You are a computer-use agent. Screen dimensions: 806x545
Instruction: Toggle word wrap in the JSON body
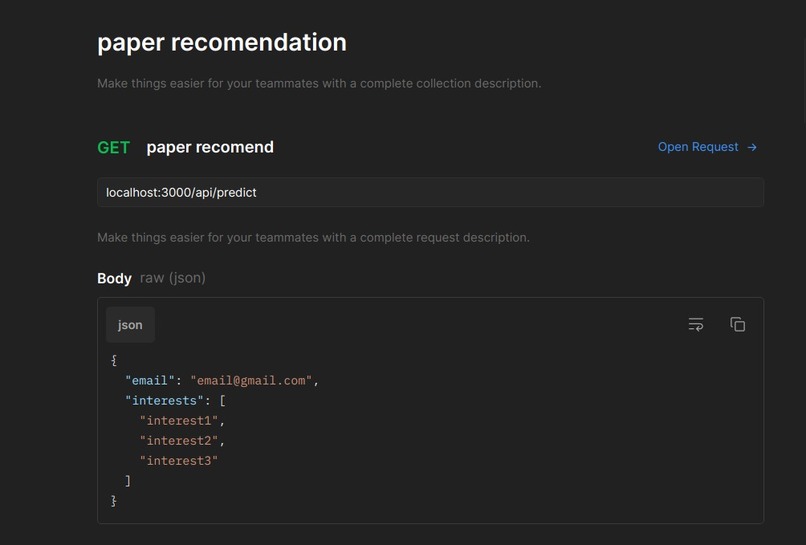tap(695, 324)
